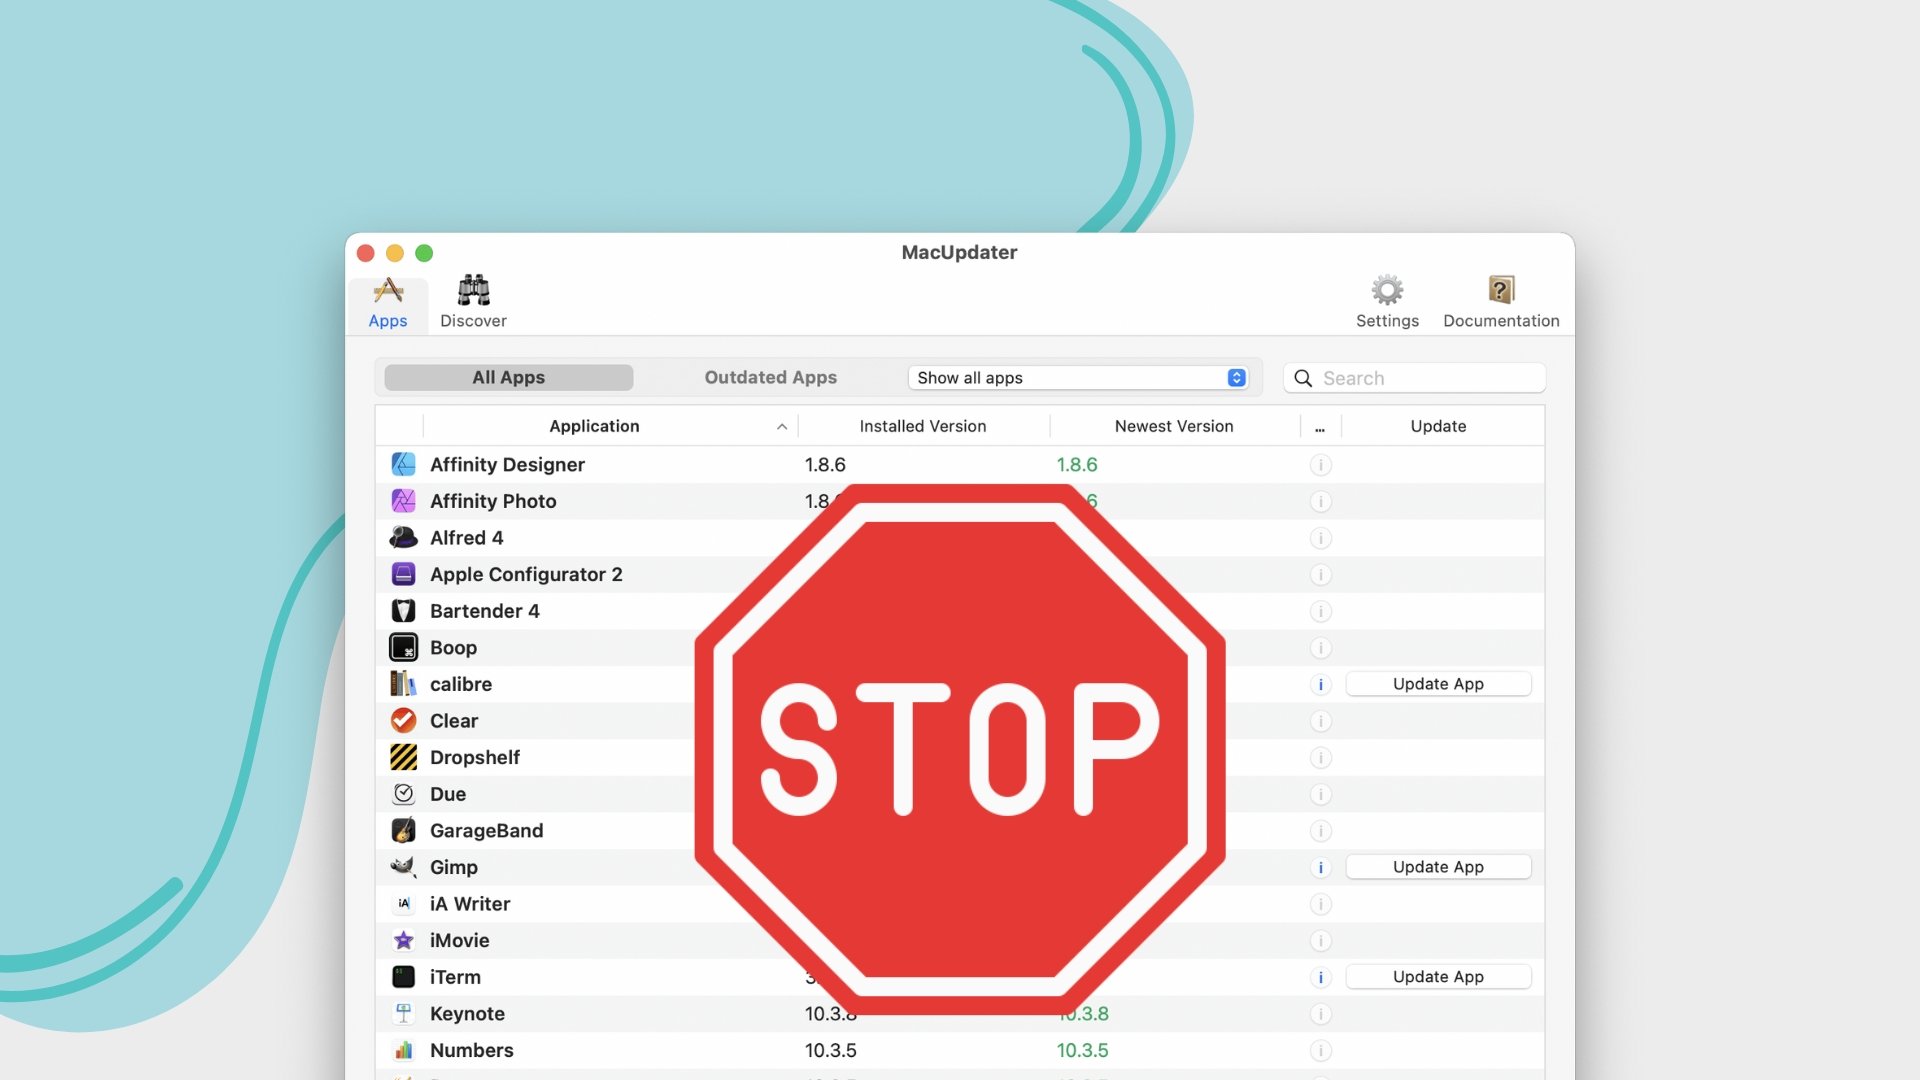The height and width of the screenshot is (1080, 1920).
Task: Switch to All Apps segment
Action: pyautogui.click(x=508, y=377)
